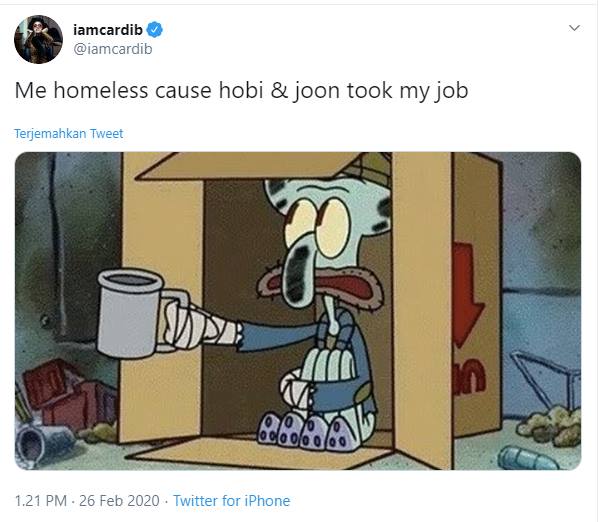Click the 26 Feb 2020 date
The width and height of the screenshot is (599, 522).
point(119,501)
